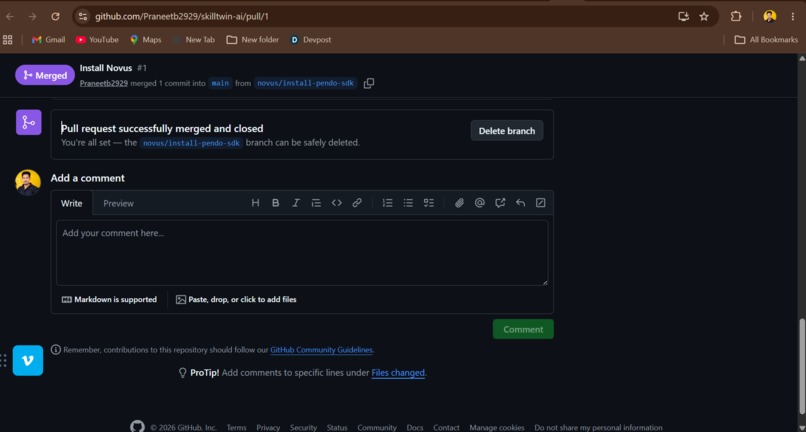Open Contact link in footer
This screenshot has height=432, width=806.
click(x=446, y=427)
